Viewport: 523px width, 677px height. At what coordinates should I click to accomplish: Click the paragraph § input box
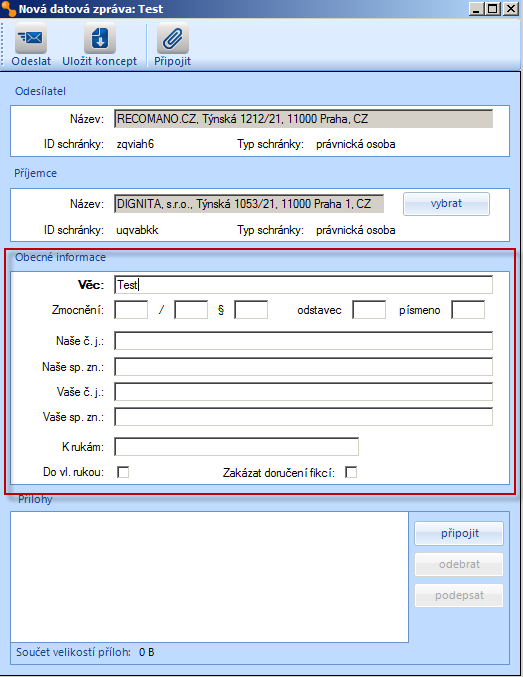click(x=251, y=310)
